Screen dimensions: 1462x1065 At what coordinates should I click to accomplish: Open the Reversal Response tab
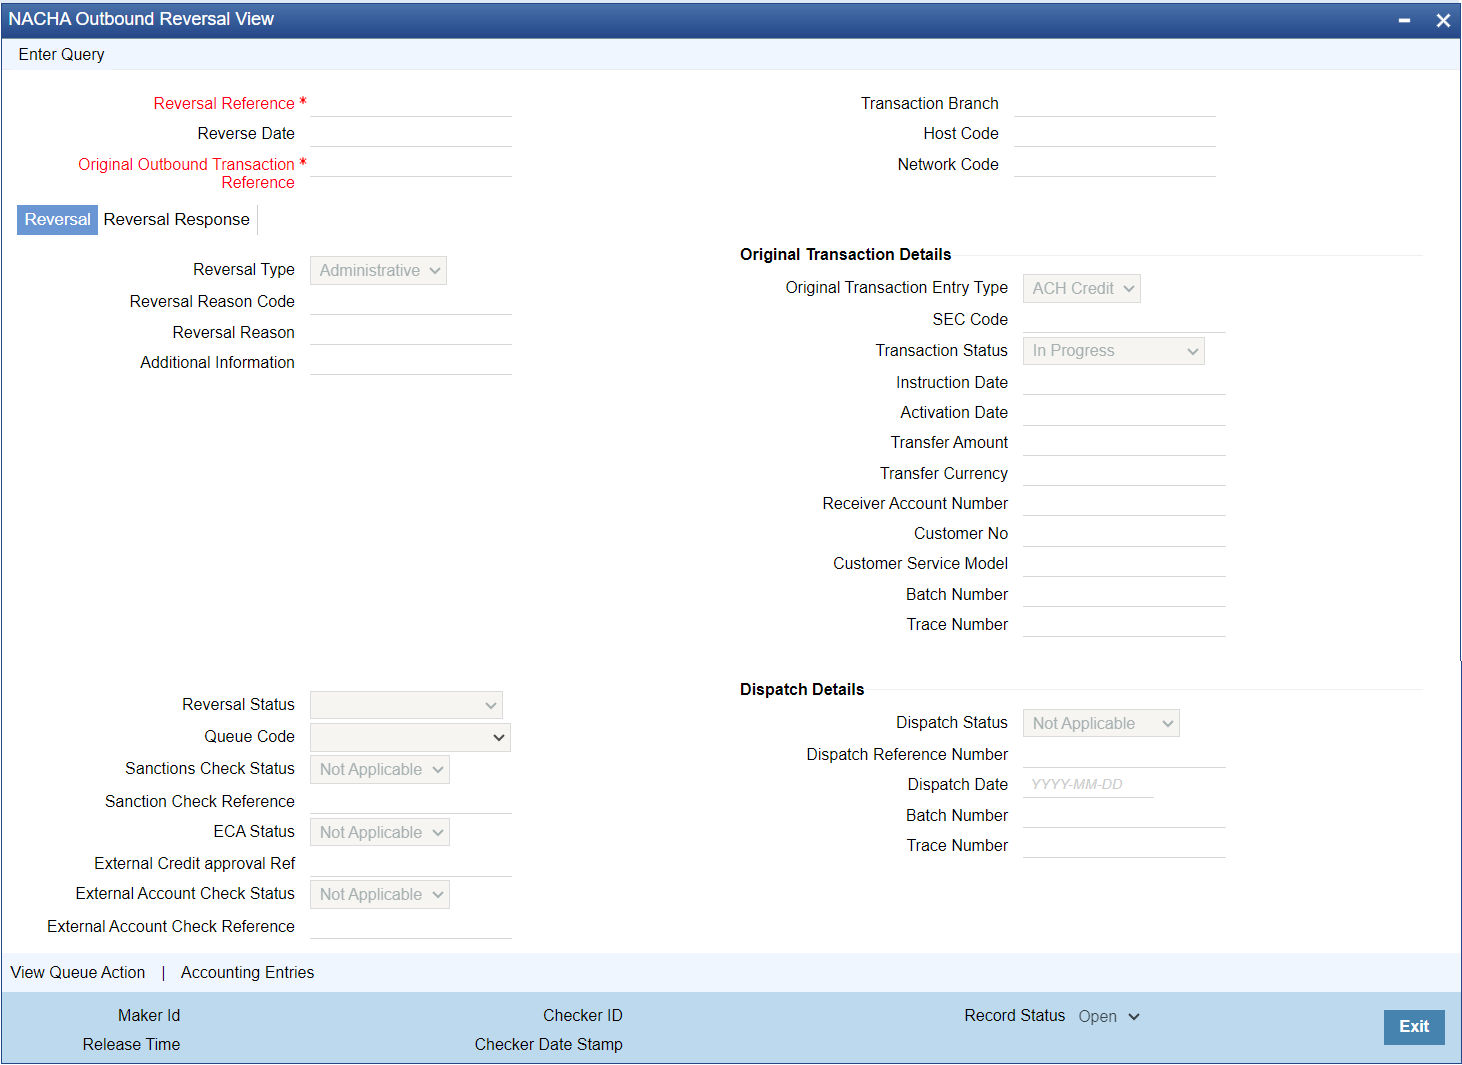[x=177, y=220]
